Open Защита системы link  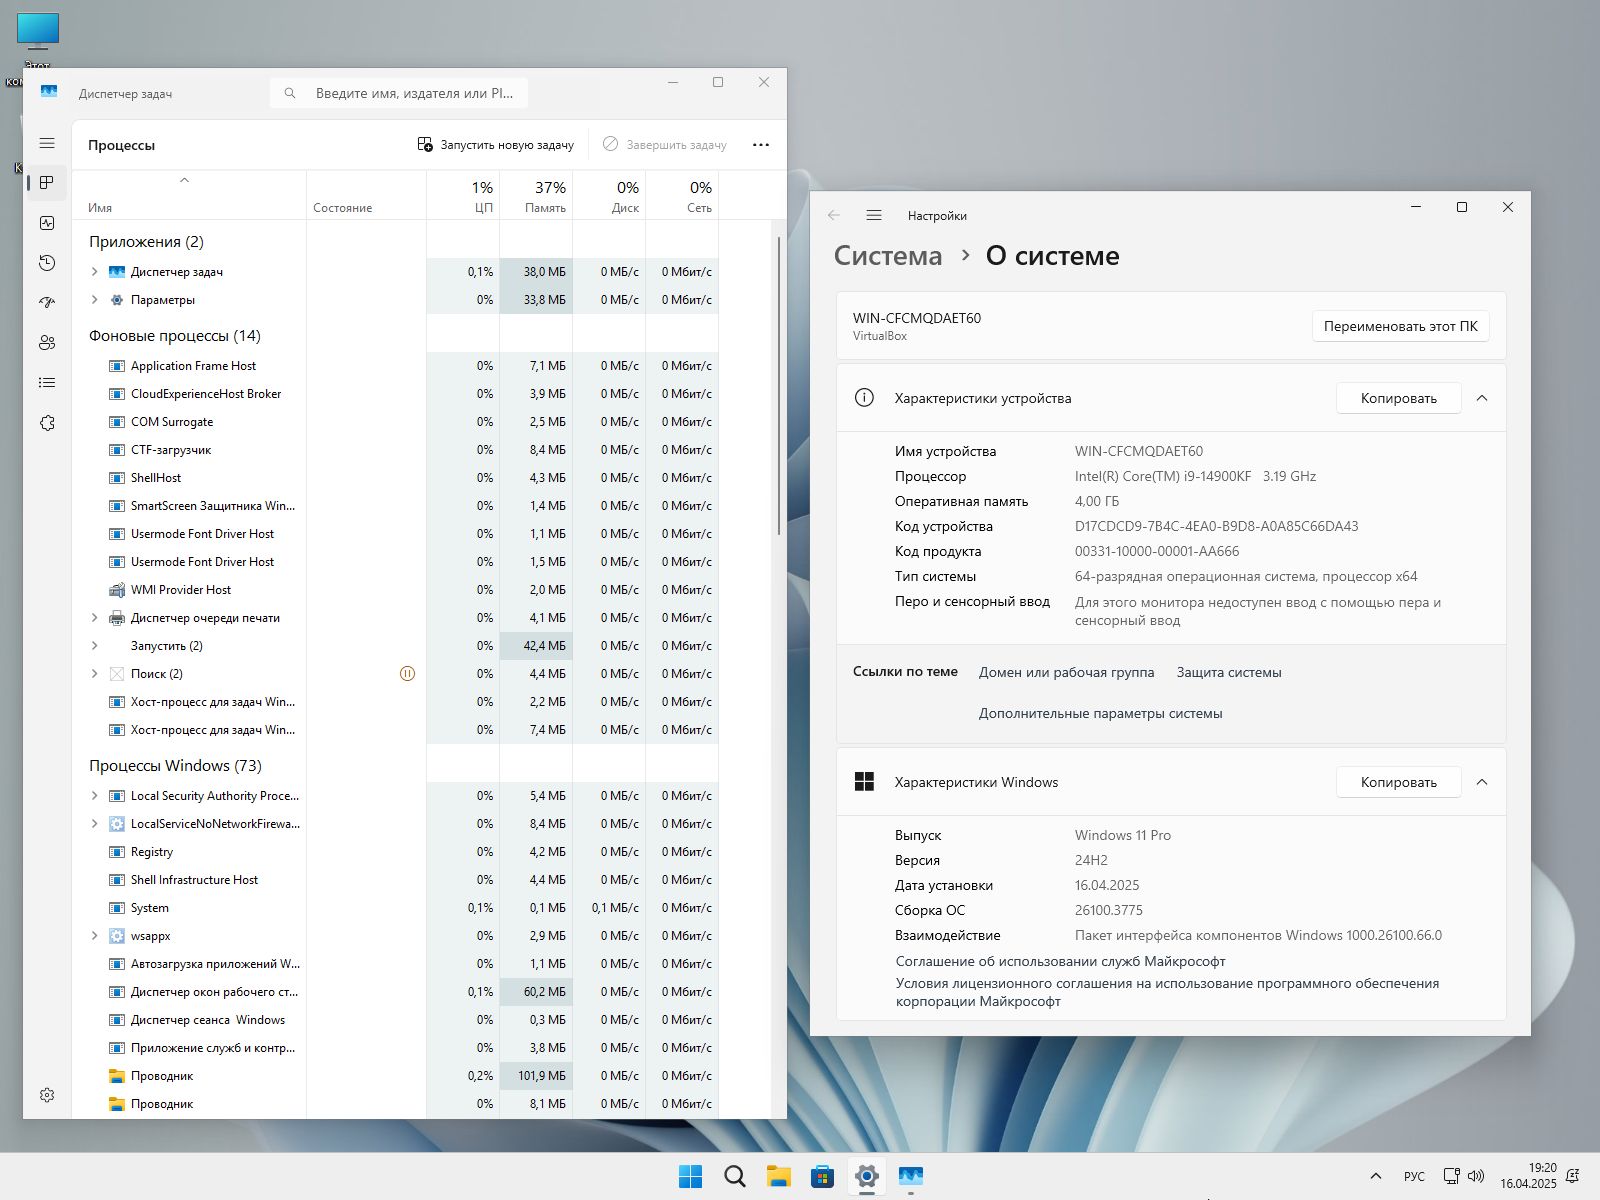[1229, 672]
